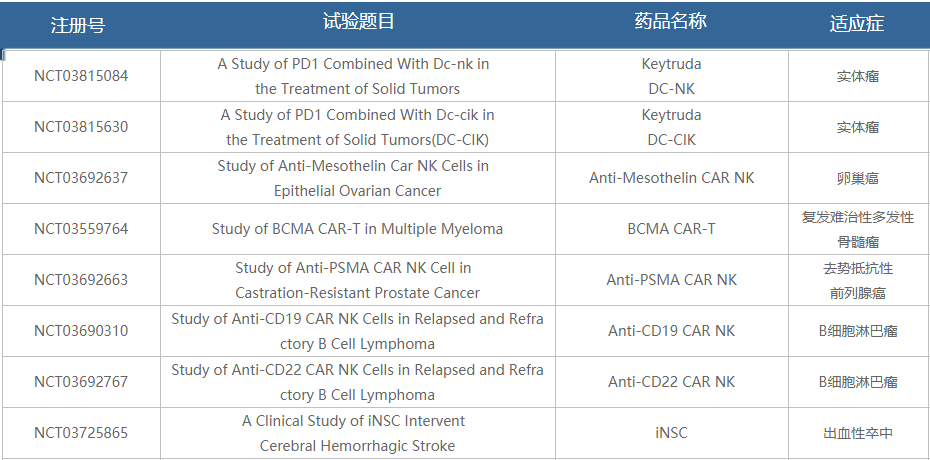Viewport: 930px width, 460px height.
Task: Click the iNSC drug name cell
Action: (671, 433)
